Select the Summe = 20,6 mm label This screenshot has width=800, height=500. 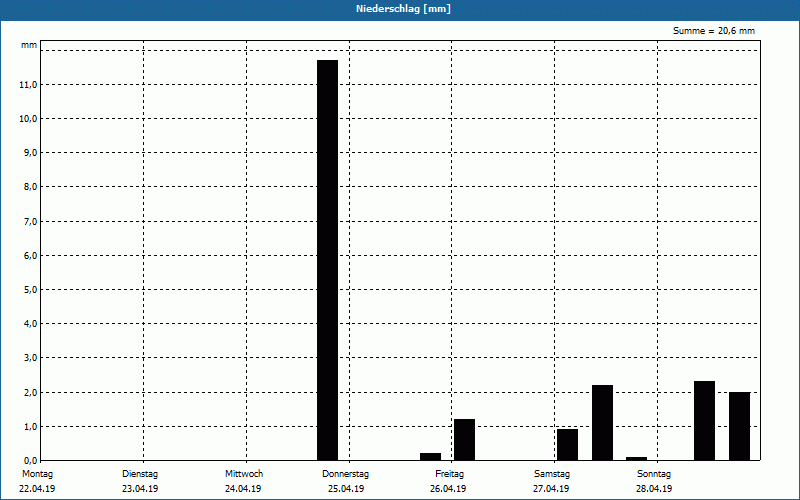(x=714, y=31)
